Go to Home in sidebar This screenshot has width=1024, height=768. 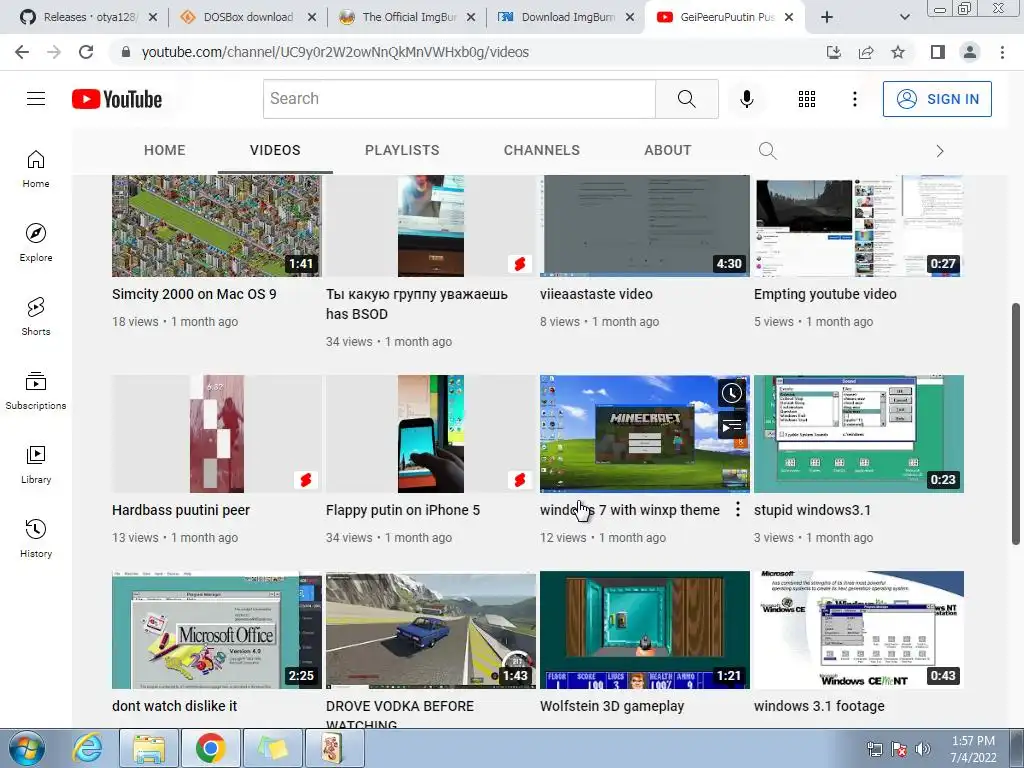pyautogui.click(x=36, y=168)
